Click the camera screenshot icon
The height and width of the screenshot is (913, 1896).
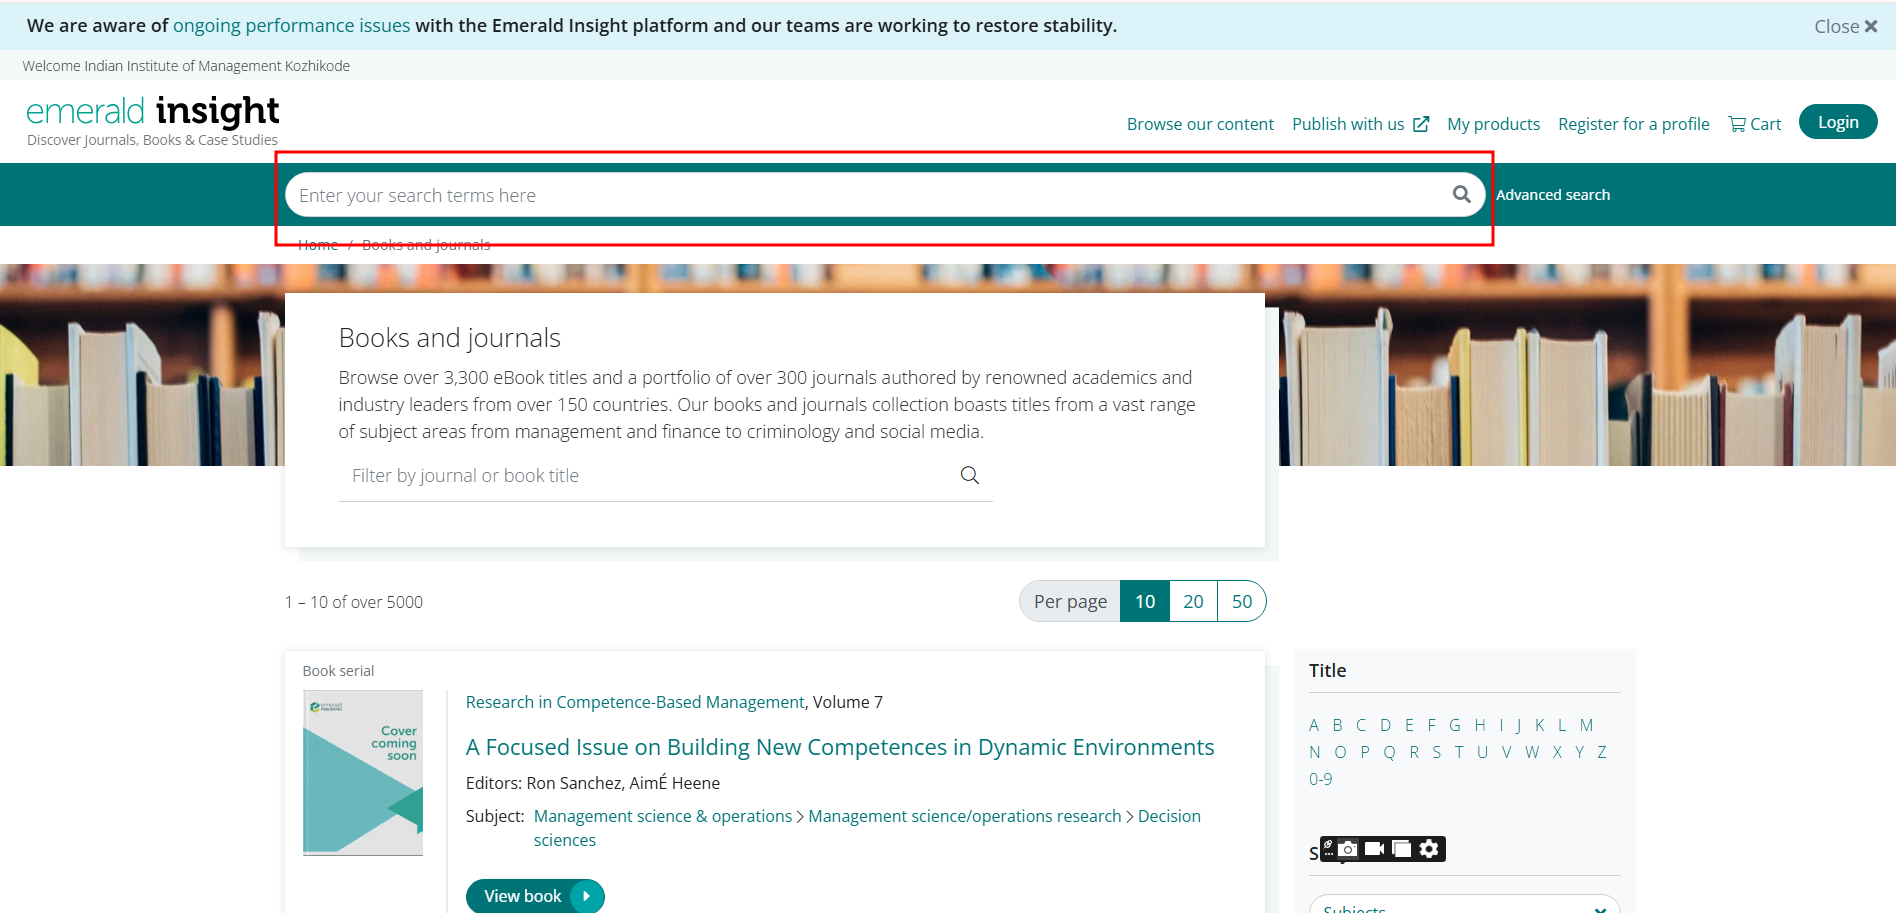[x=1349, y=849]
